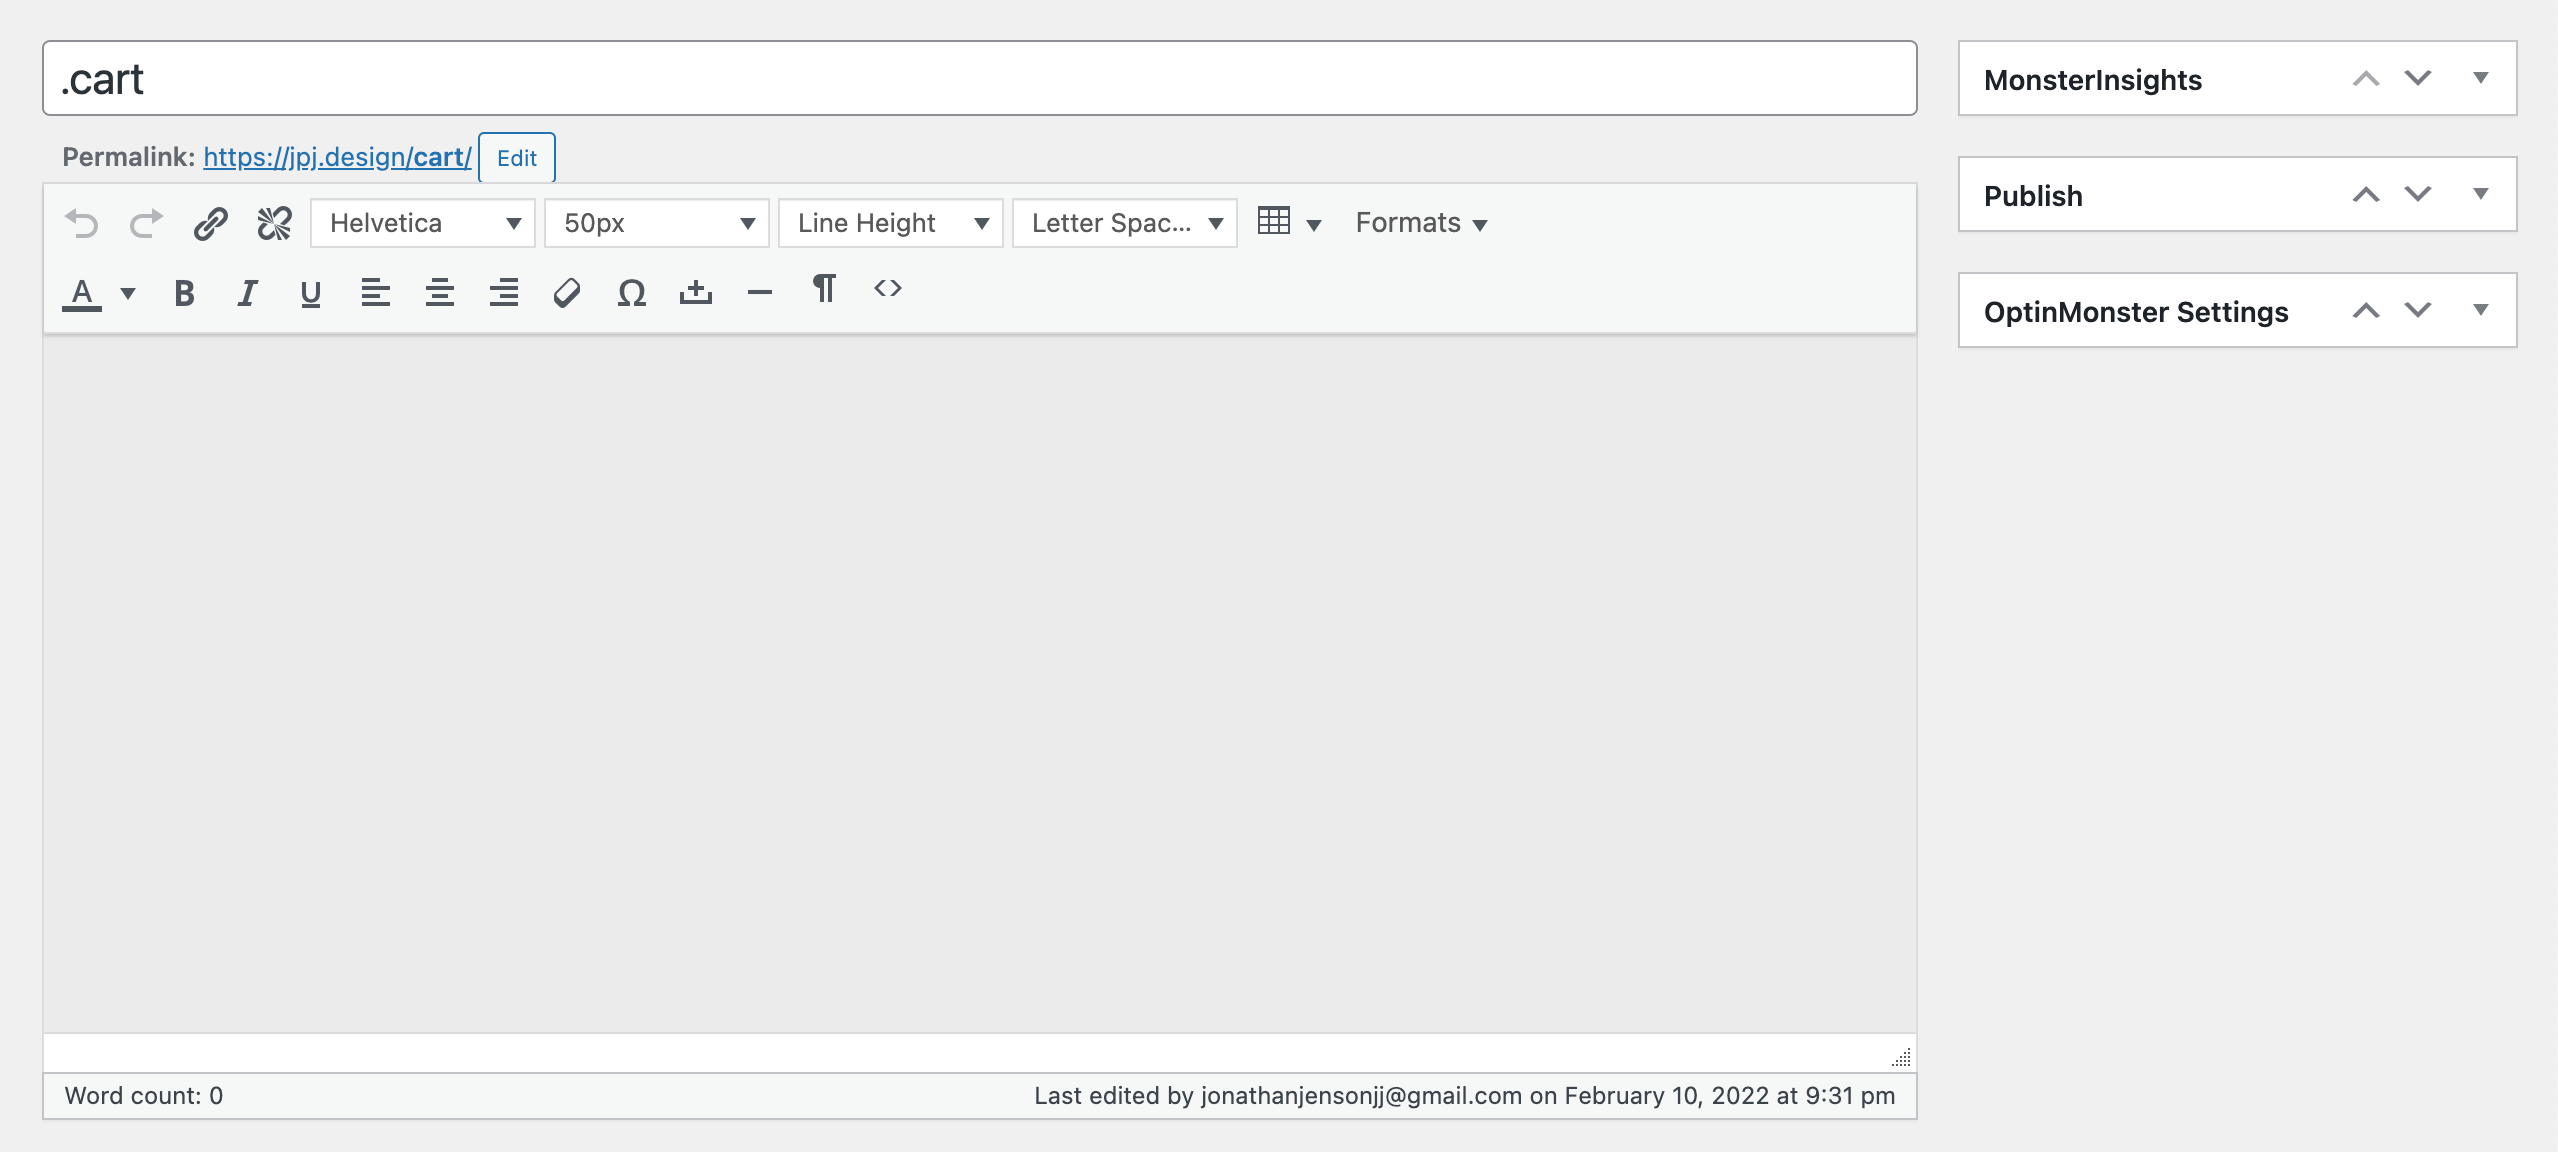
Task: Click the Insert/edit link icon
Action: point(211,223)
